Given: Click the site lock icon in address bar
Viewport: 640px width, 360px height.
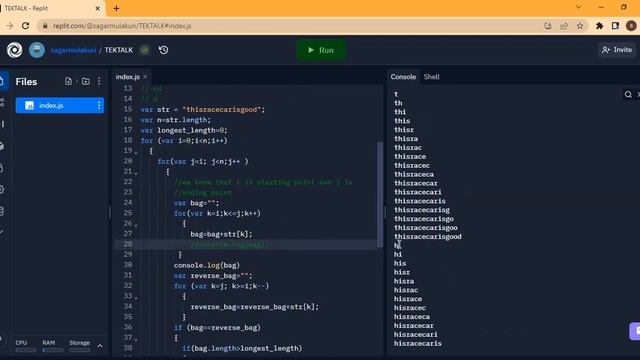Looking at the screenshot, I should [x=45, y=26].
